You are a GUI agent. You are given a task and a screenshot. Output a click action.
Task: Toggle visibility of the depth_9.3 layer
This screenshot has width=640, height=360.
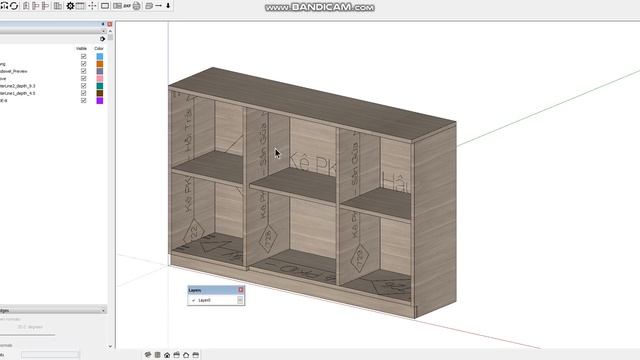(x=84, y=86)
